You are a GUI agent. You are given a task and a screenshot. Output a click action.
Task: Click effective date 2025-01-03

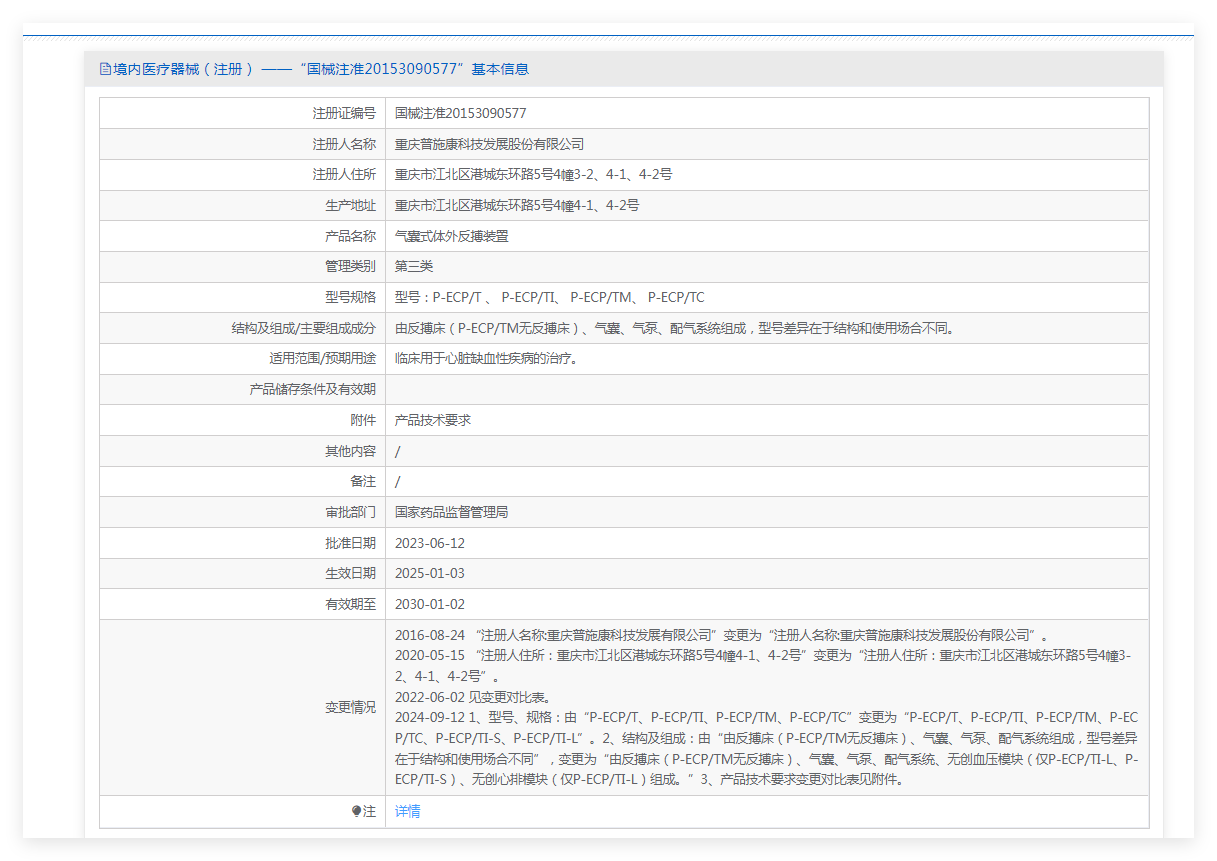(x=430, y=574)
